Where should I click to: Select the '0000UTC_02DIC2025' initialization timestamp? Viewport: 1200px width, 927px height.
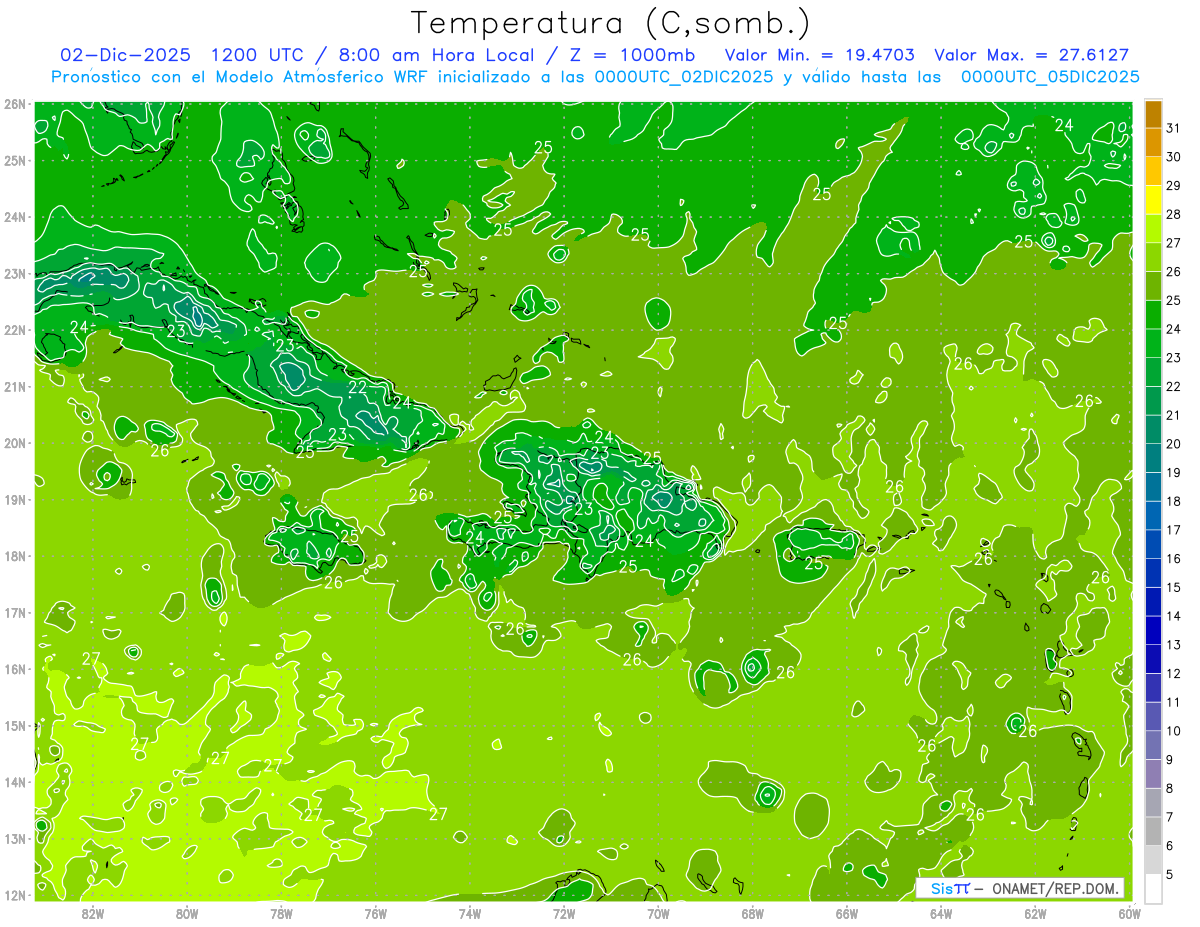[683, 77]
